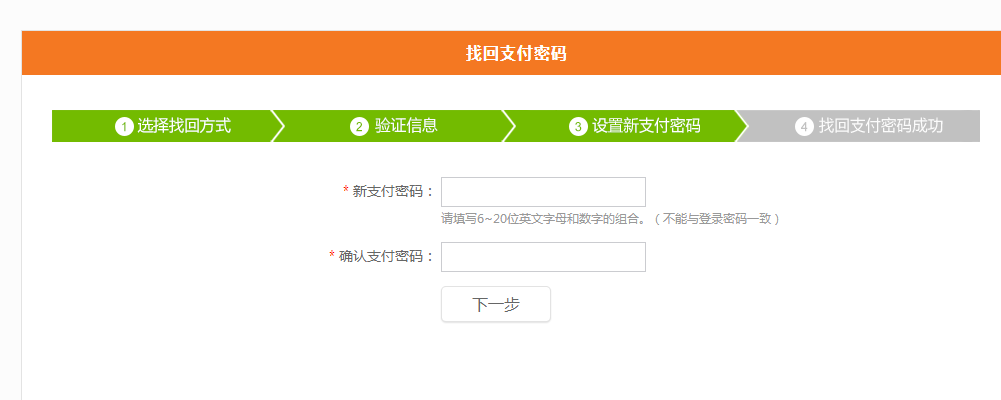Select the 设置新支付密码 step label
This screenshot has height=400, width=1001.
click(x=646, y=126)
